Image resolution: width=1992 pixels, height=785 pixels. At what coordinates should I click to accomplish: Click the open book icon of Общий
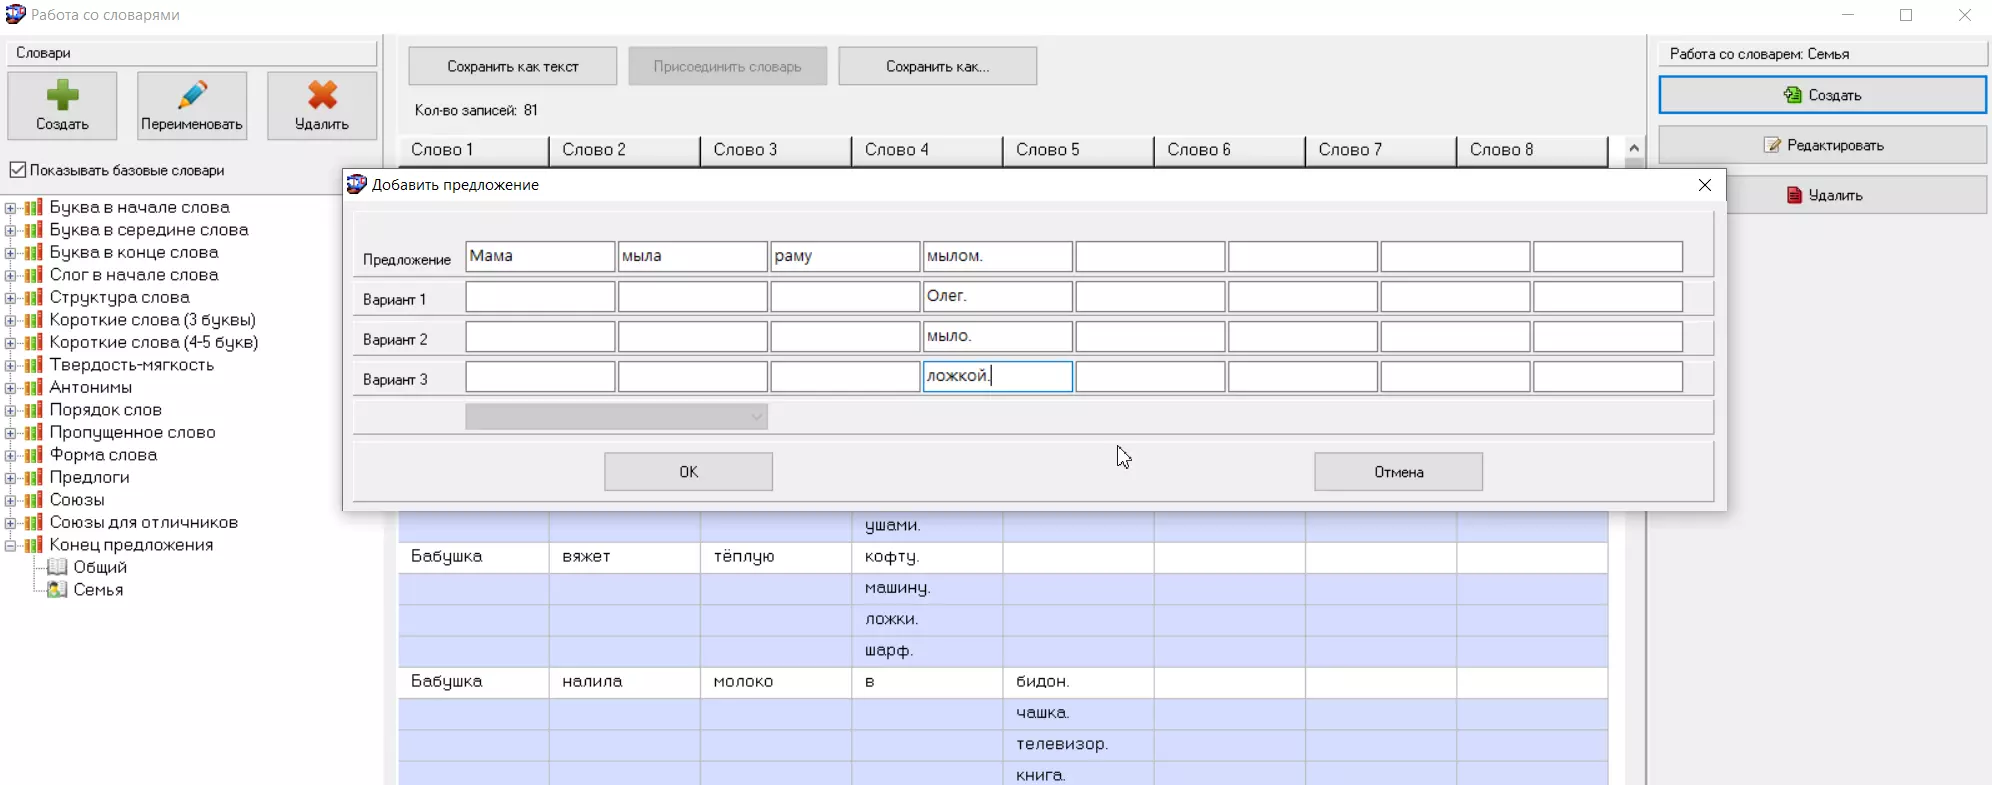58,567
